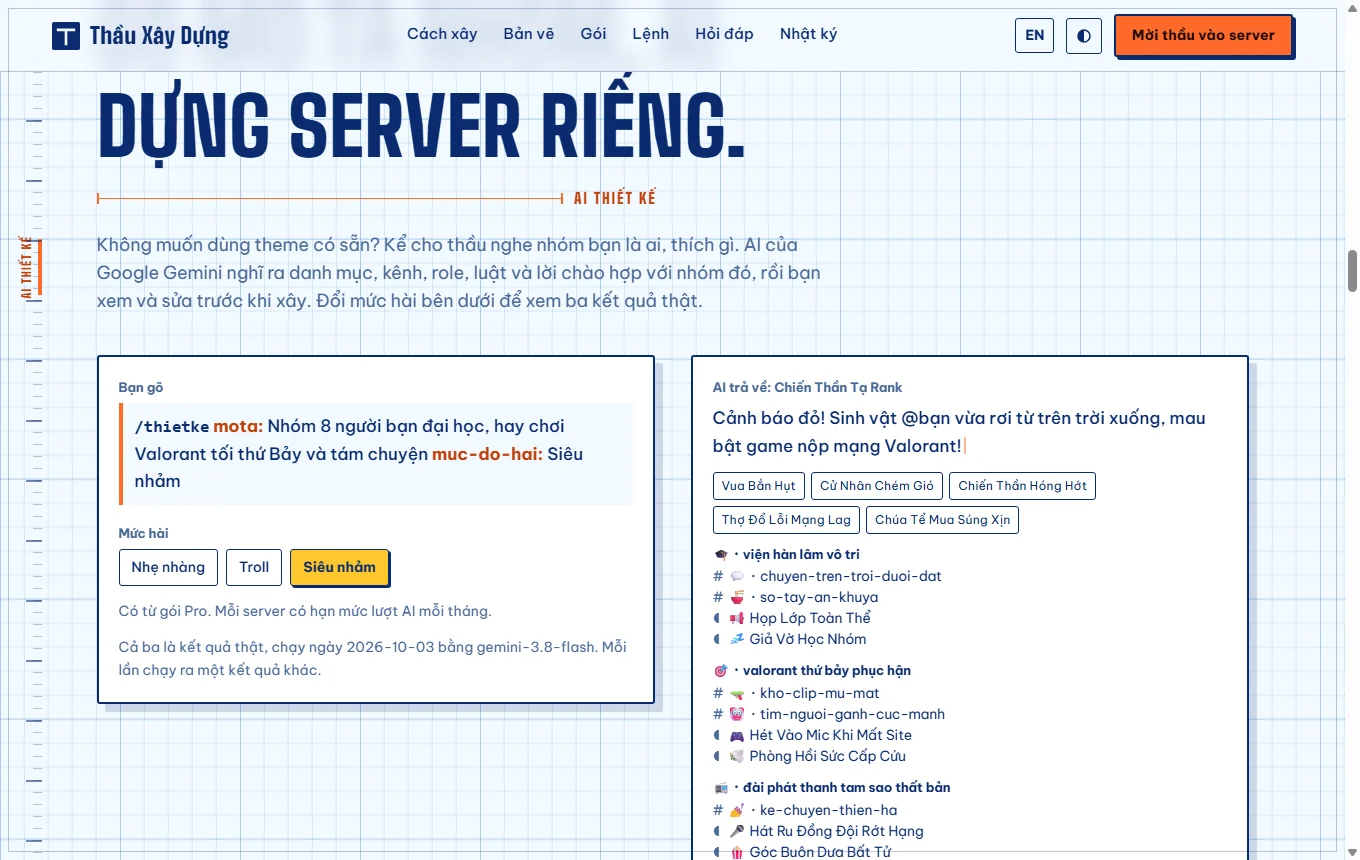The height and width of the screenshot is (860, 1360).
Task: Click the vertical AI THIẾT KẾ ruler label
Action: point(27,267)
